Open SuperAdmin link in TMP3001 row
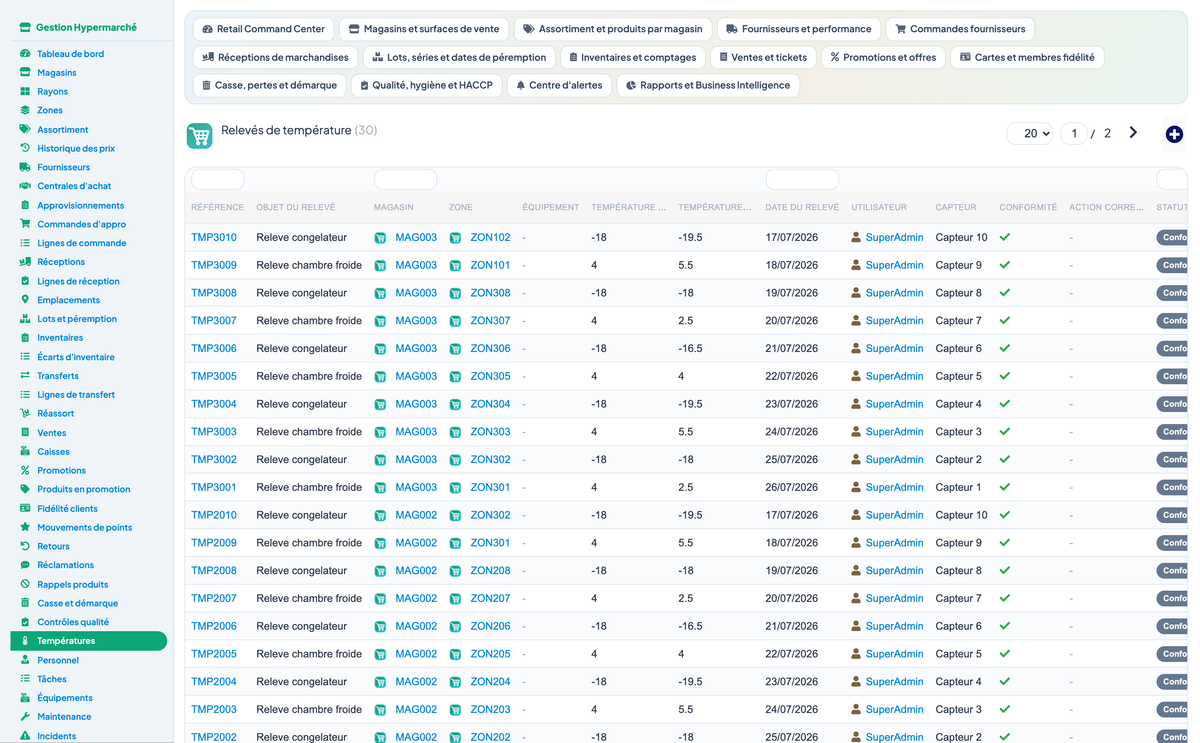 (894, 488)
